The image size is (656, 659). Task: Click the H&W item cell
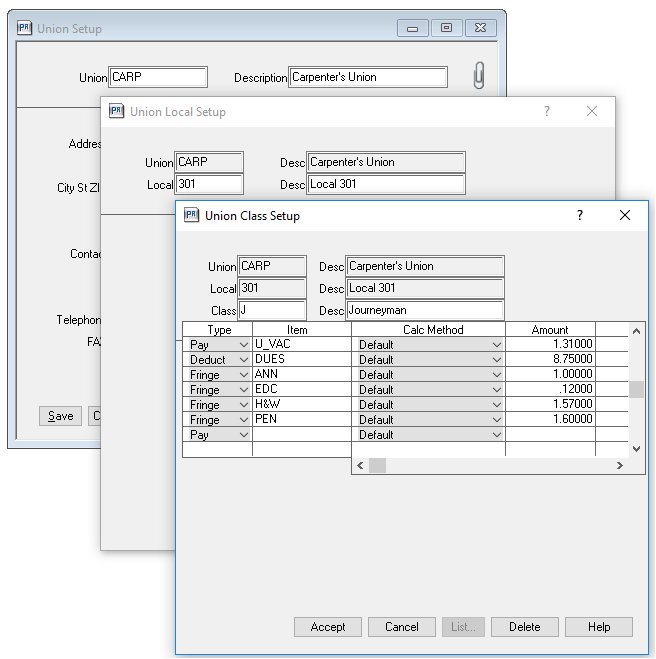pos(302,405)
